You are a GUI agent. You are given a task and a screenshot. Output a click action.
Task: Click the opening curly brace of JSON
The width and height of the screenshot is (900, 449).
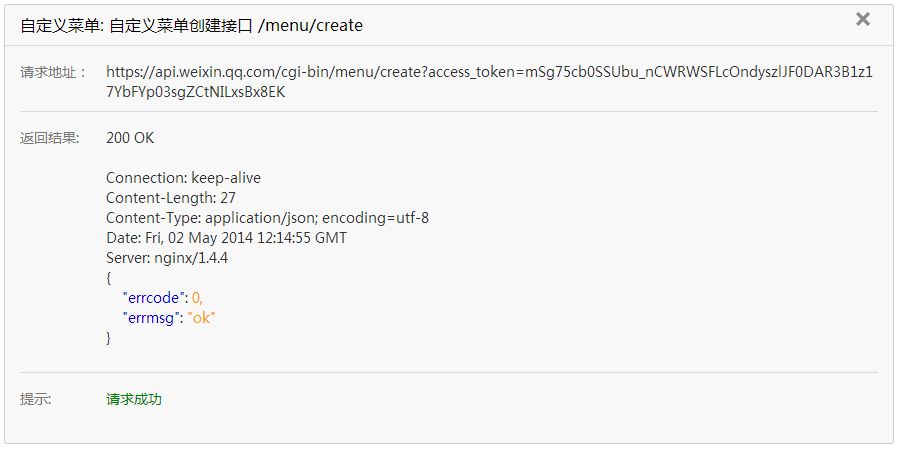click(109, 278)
